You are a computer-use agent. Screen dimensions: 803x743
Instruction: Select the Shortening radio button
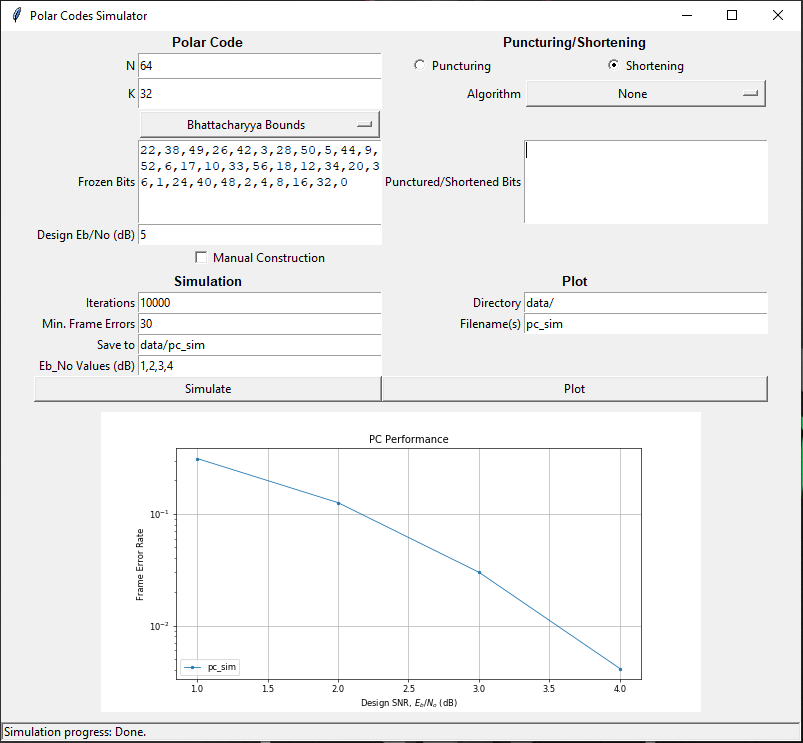(614, 66)
